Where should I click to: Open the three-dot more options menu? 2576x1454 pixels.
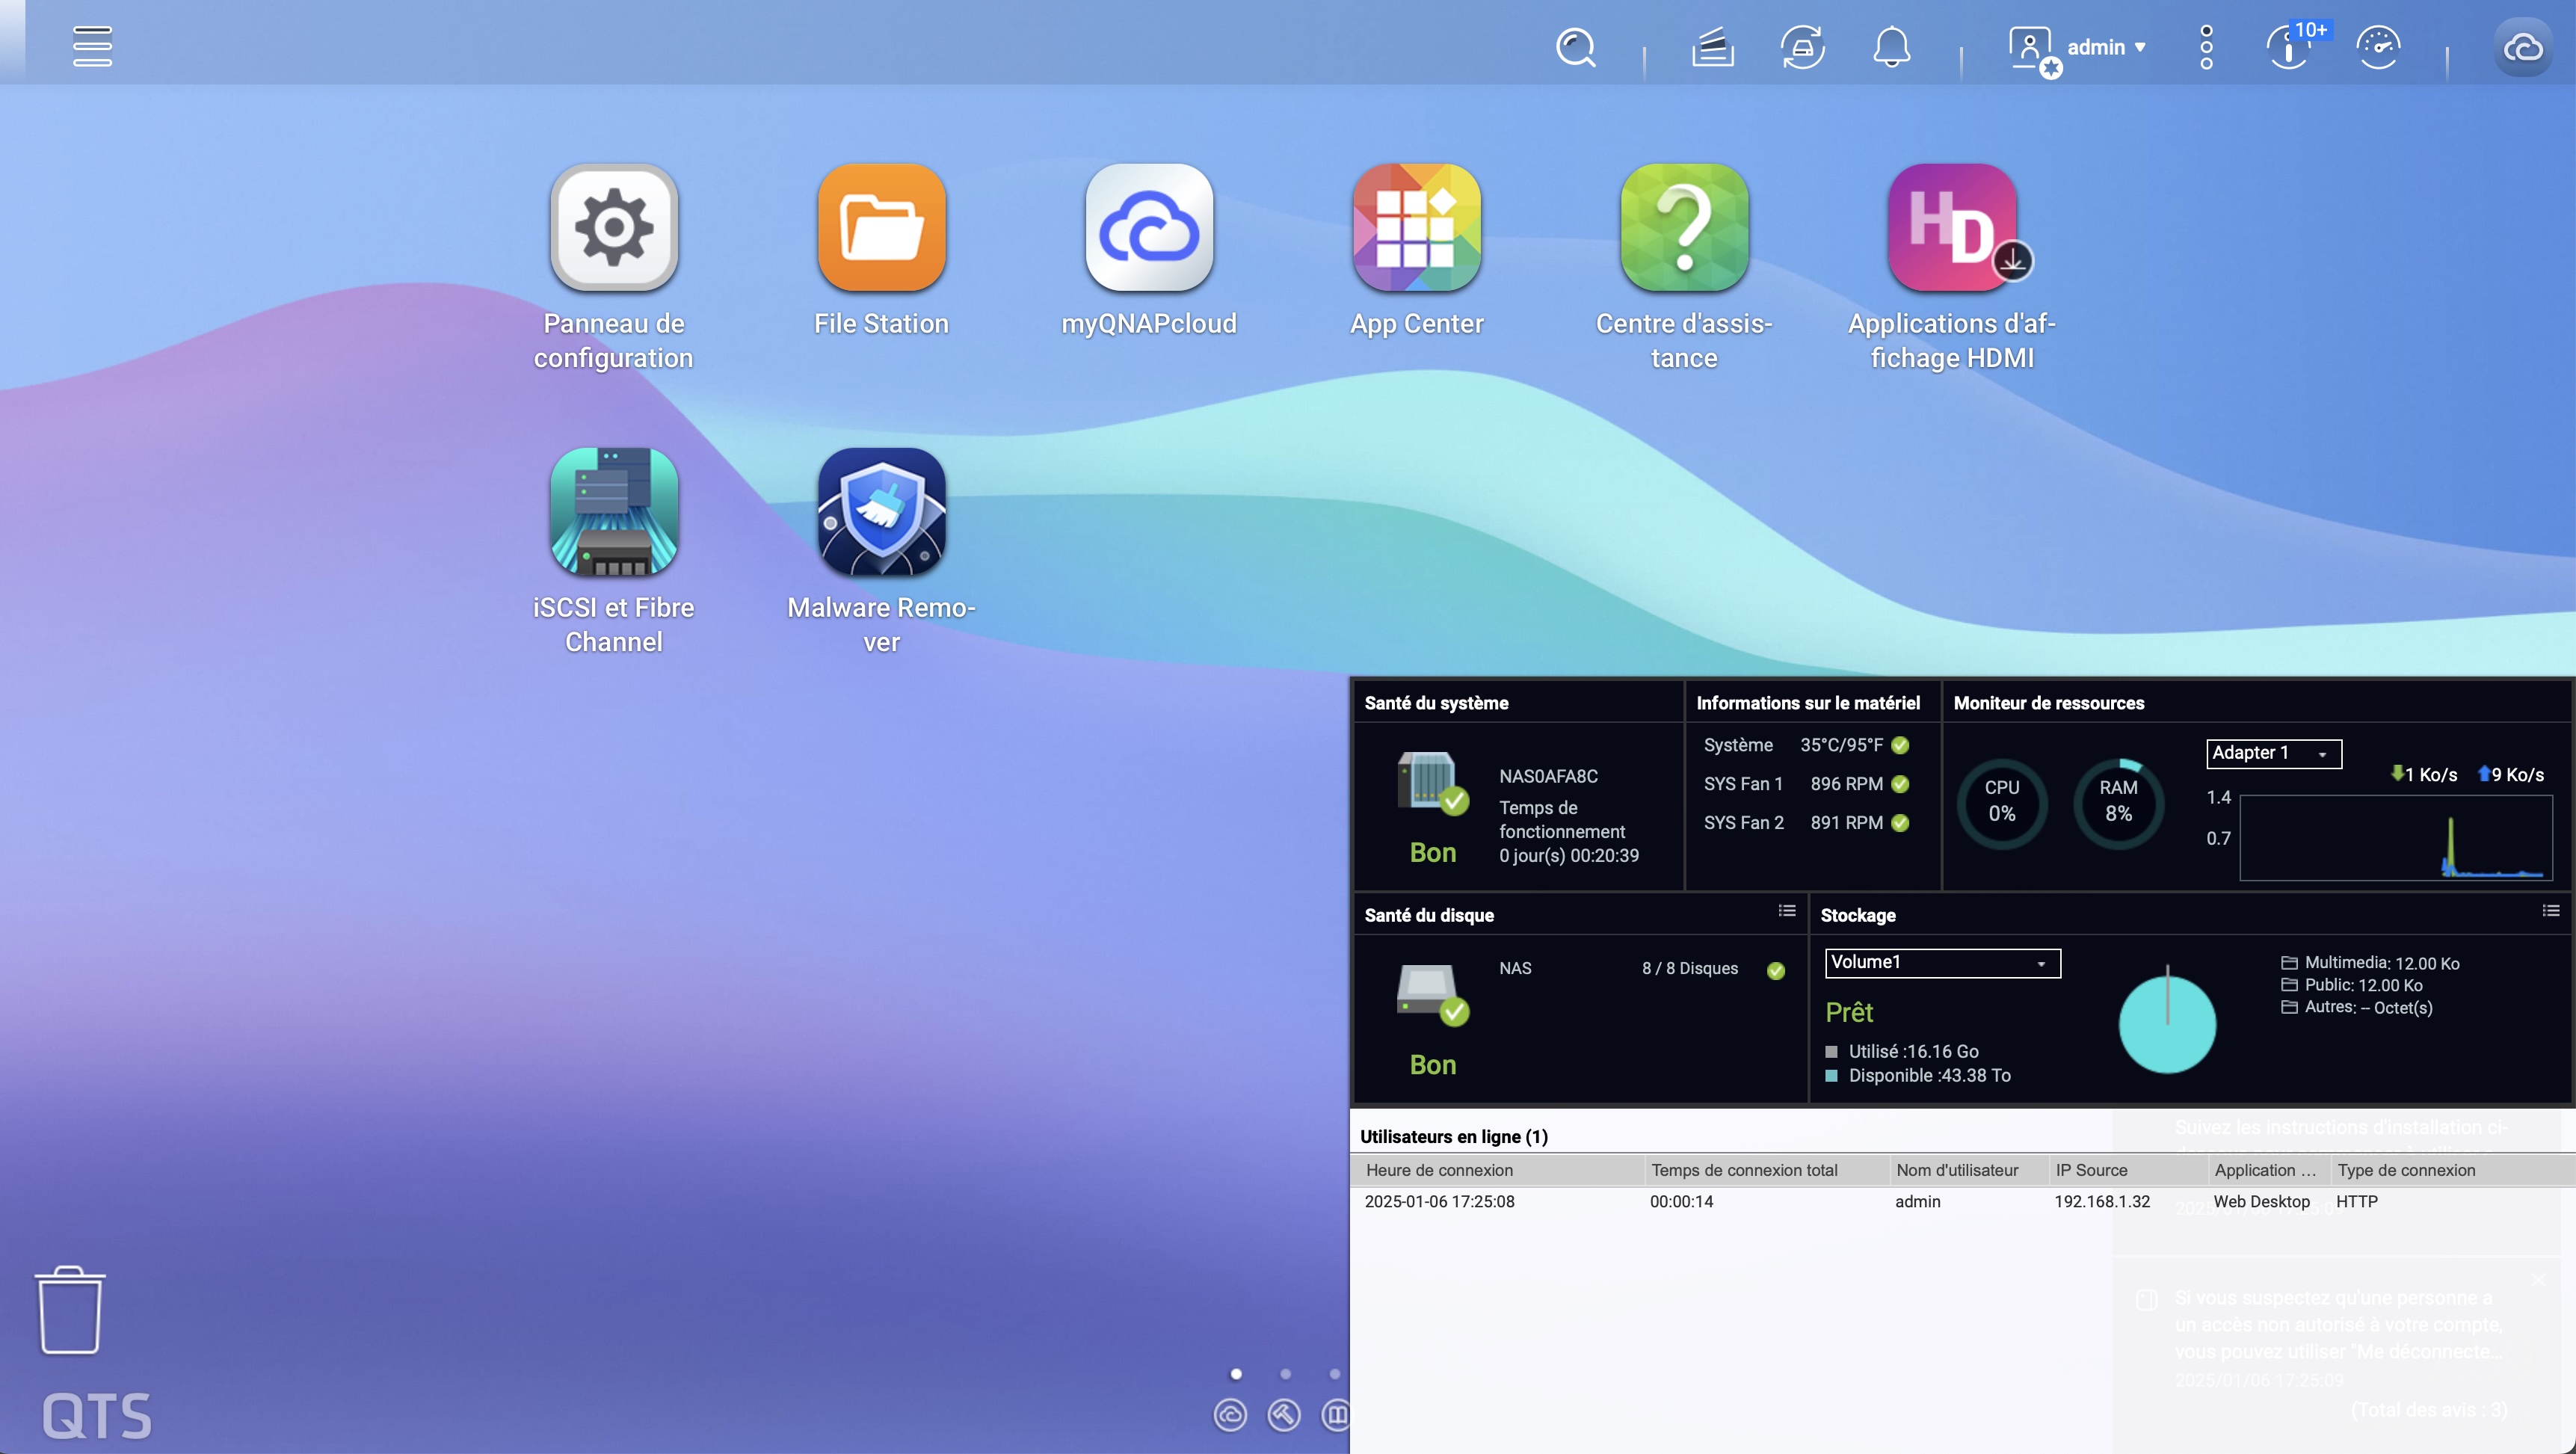2206,47
